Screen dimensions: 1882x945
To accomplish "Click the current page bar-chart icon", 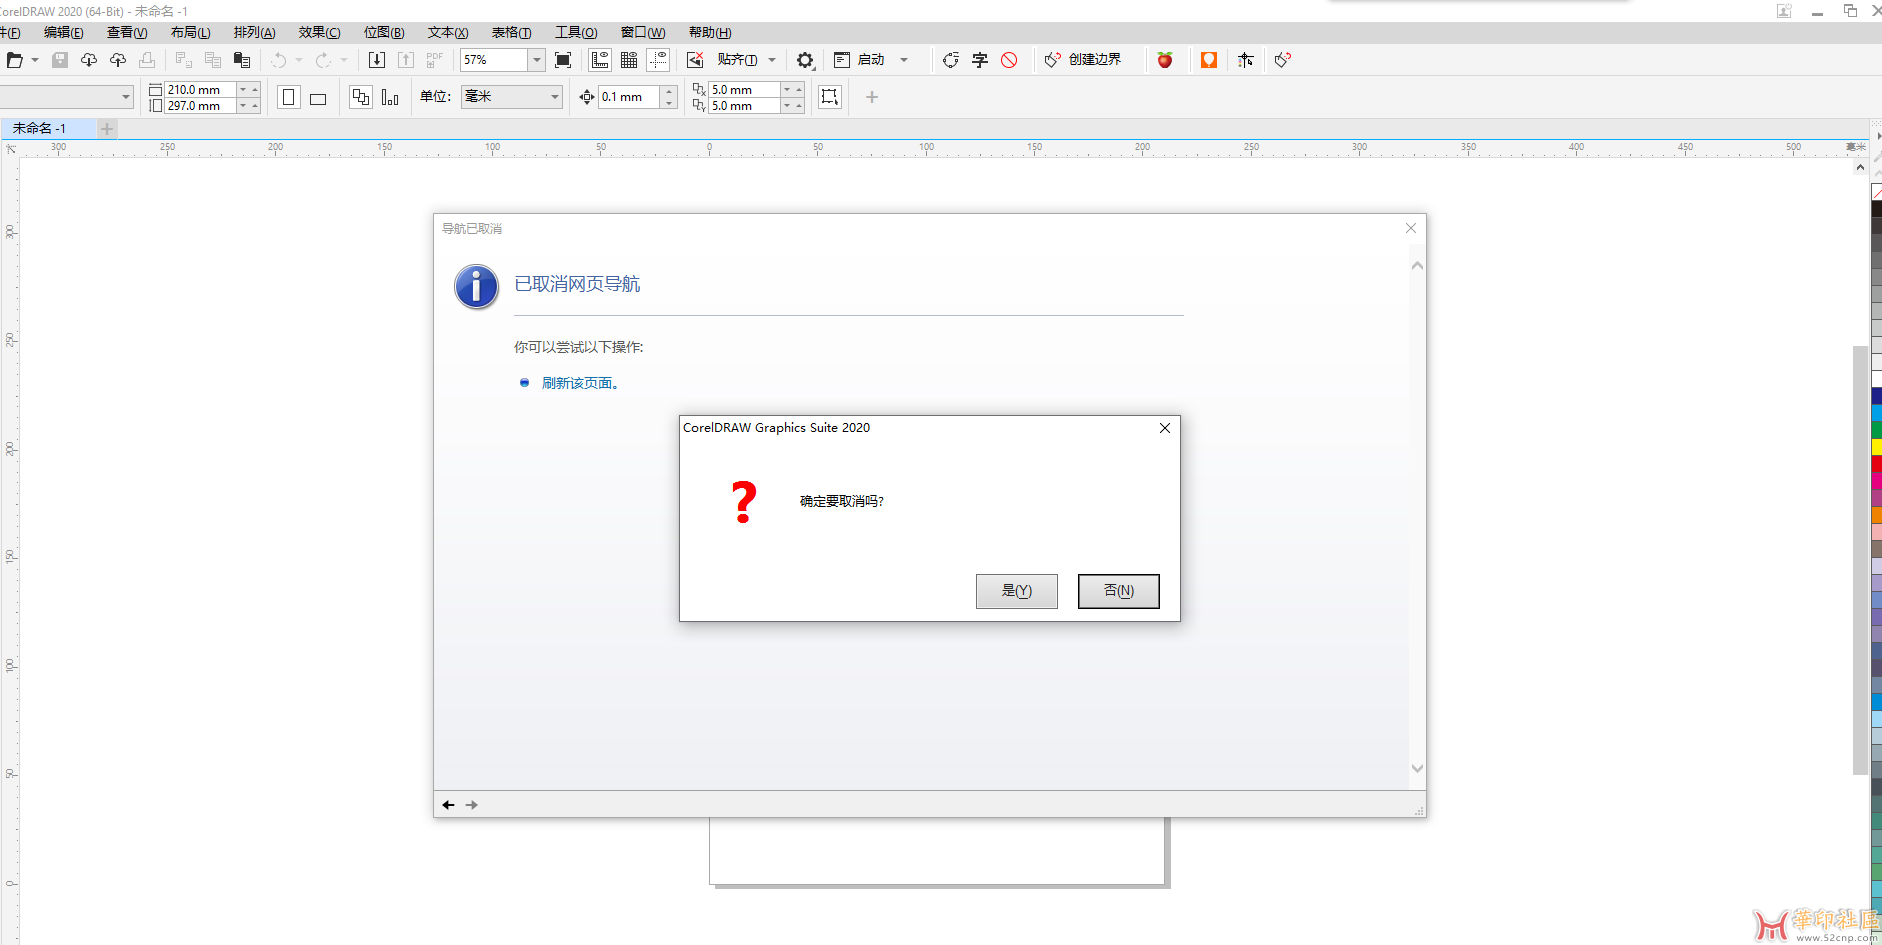I will tap(390, 97).
